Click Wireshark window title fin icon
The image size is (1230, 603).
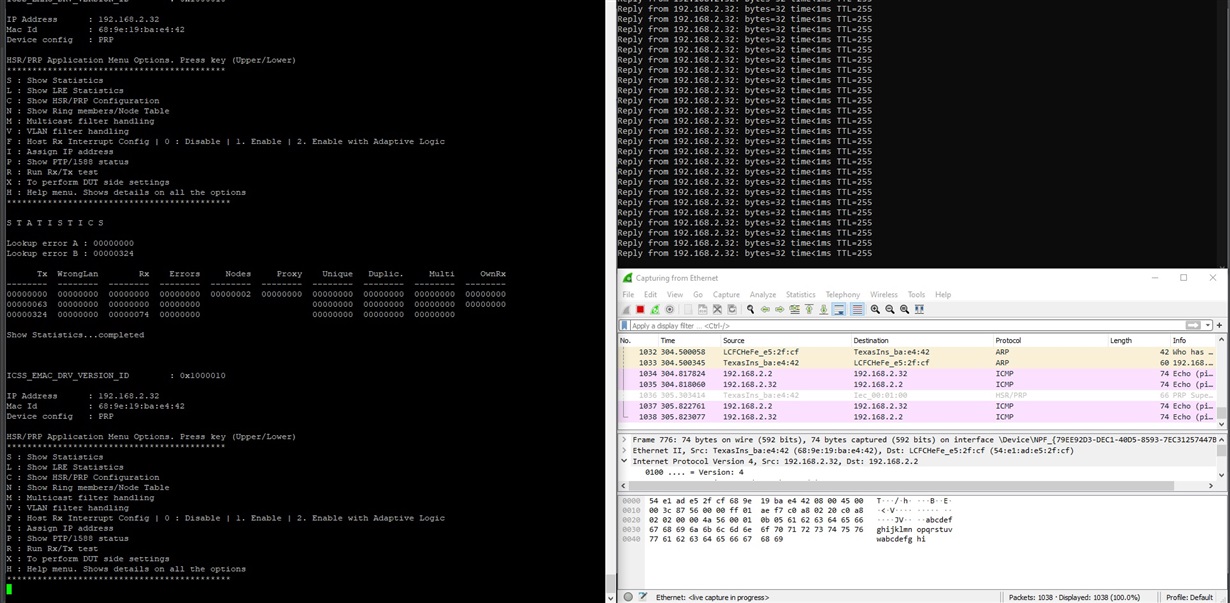pos(627,278)
